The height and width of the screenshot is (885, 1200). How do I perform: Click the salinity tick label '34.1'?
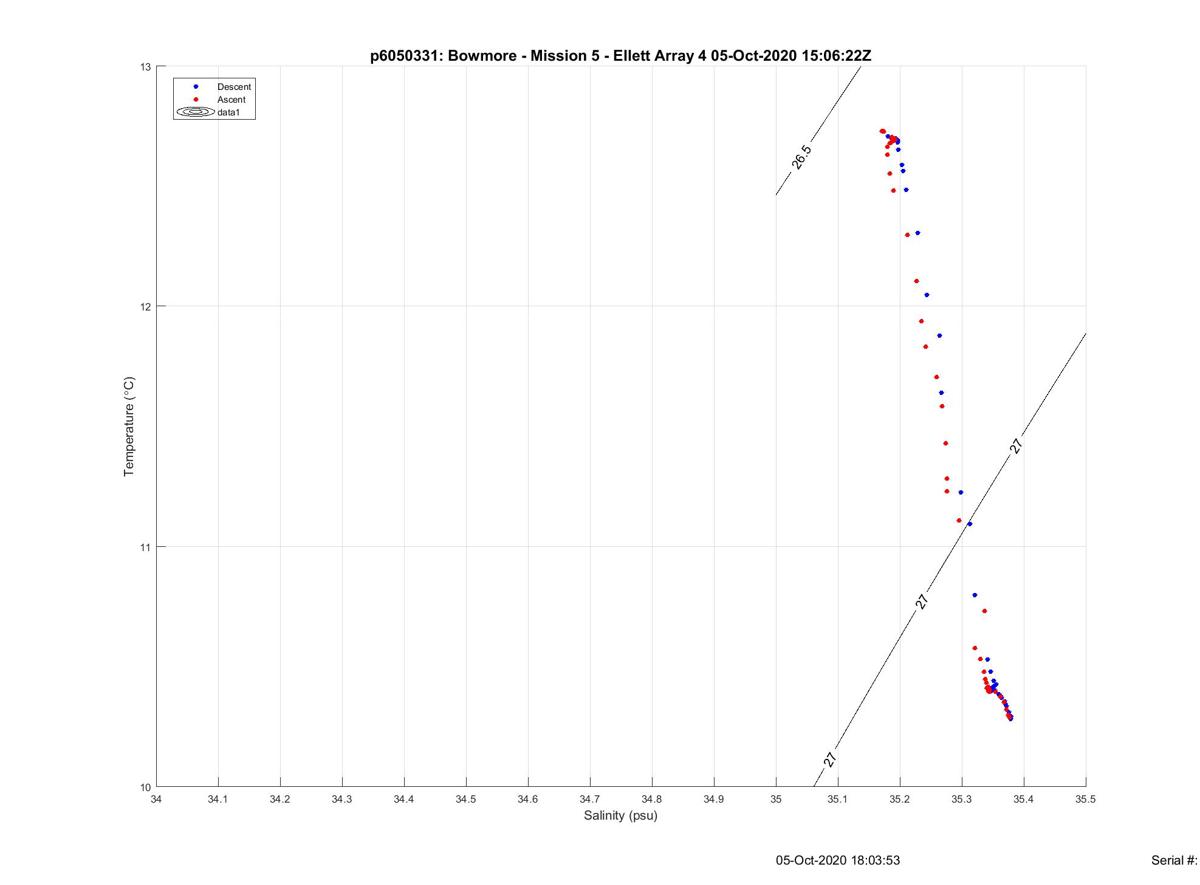coord(218,800)
